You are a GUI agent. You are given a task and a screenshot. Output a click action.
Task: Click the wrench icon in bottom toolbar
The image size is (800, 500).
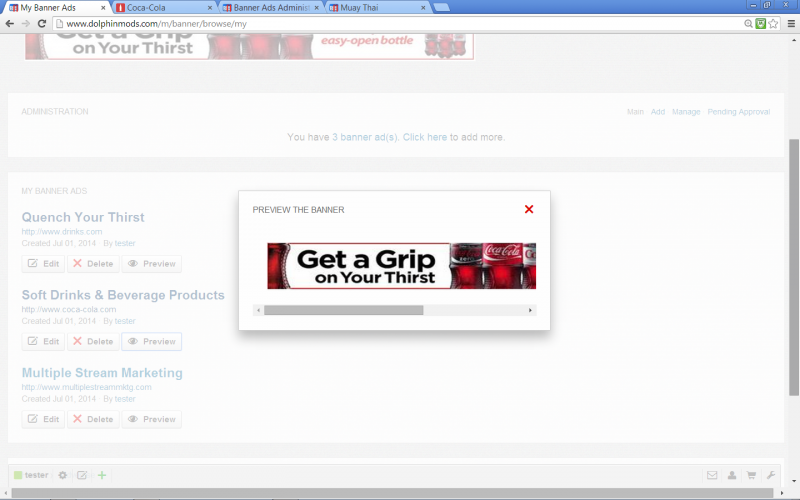point(770,475)
